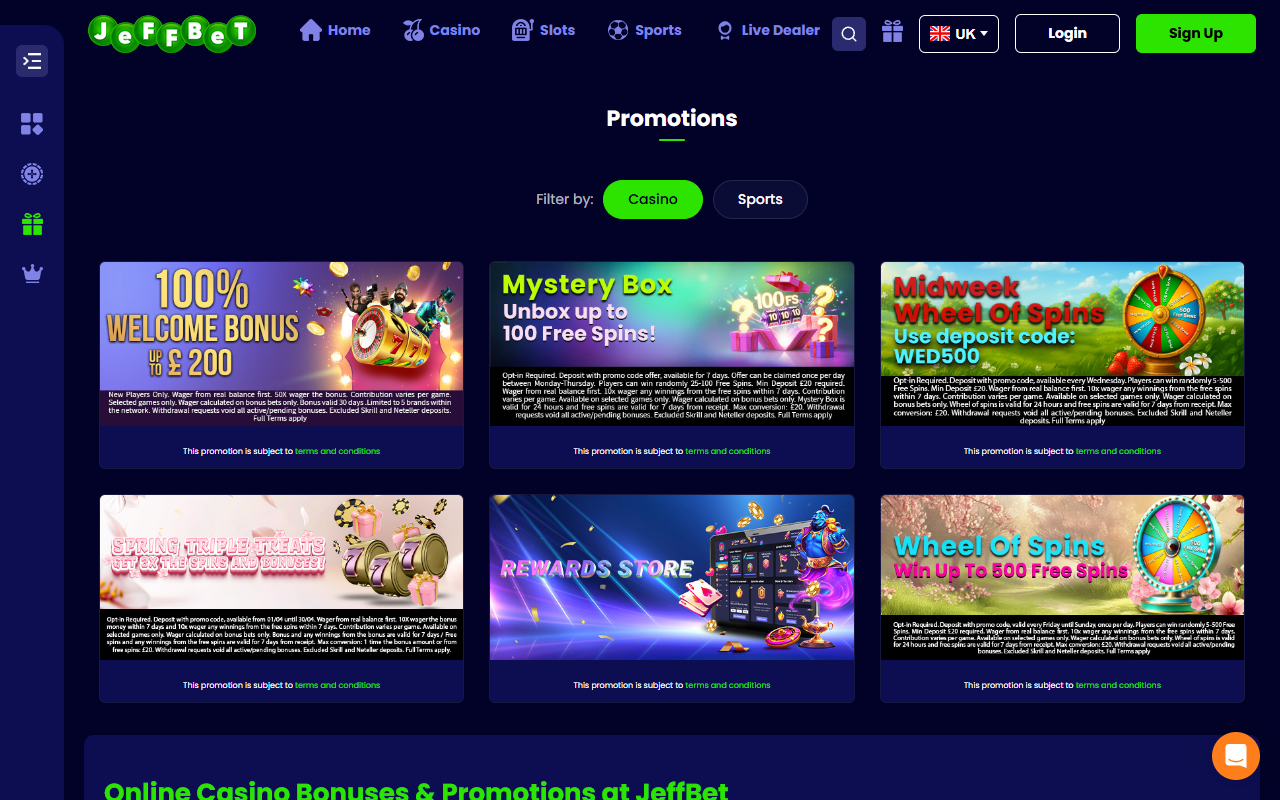
Task: Open terms and conditions under Welcome Bonus
Action: click(337, 451)
